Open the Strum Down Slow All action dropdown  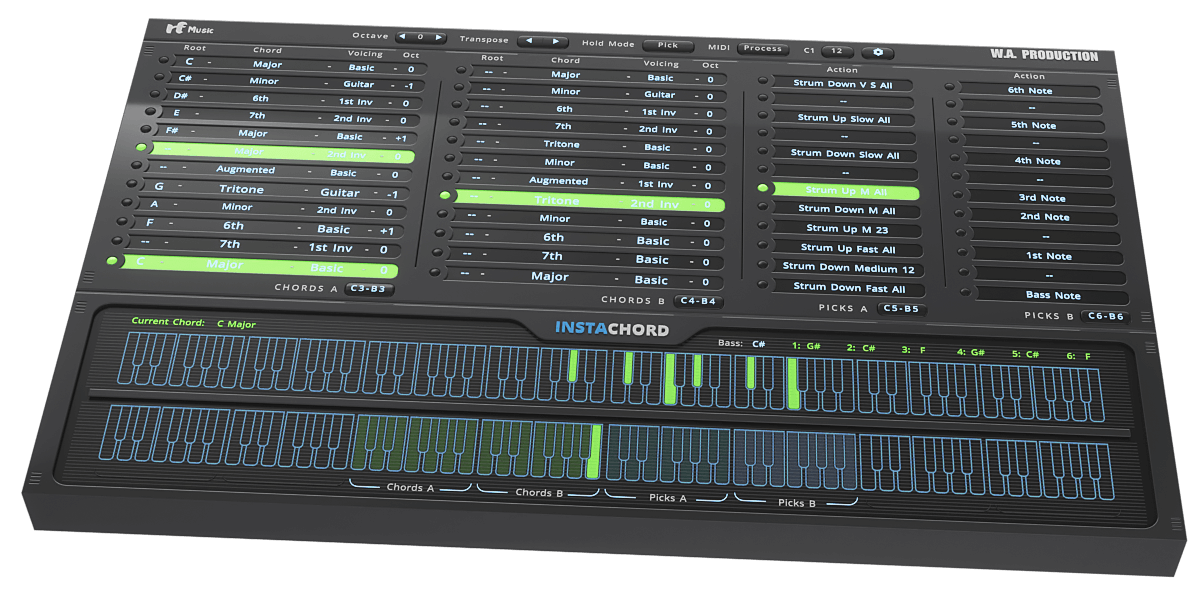pos(845,155)
